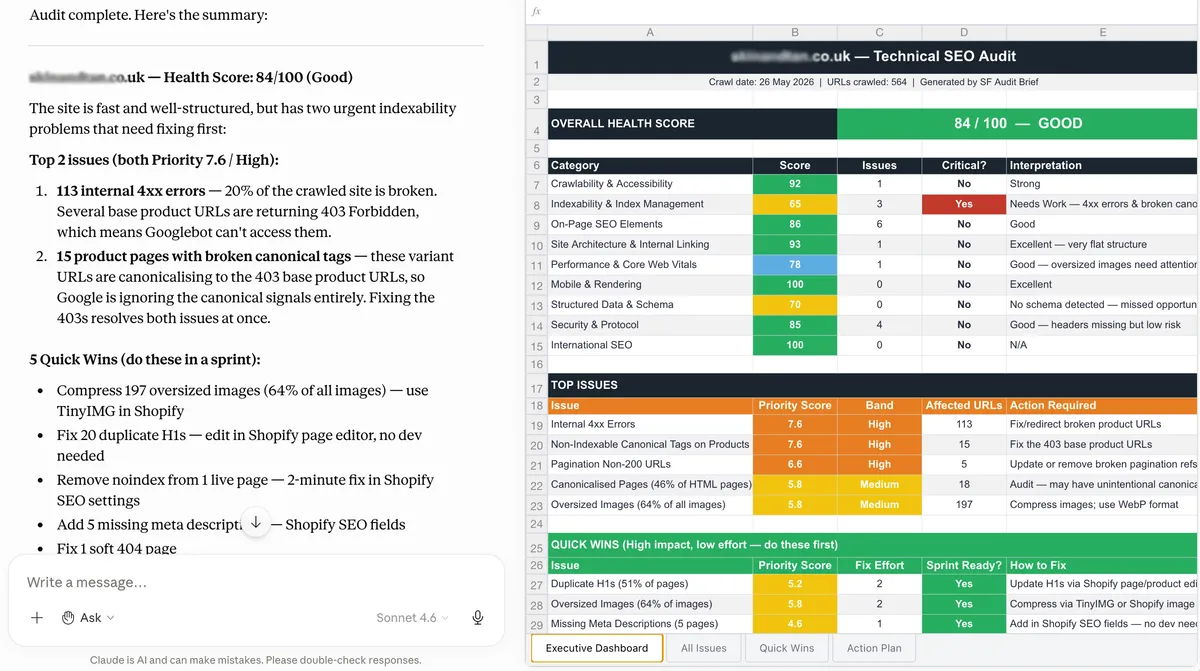The height and width of the screenshot is (671, 1200).
Task: Click the Internal 4xx Errors issue cell
Action: click(650, 424)
